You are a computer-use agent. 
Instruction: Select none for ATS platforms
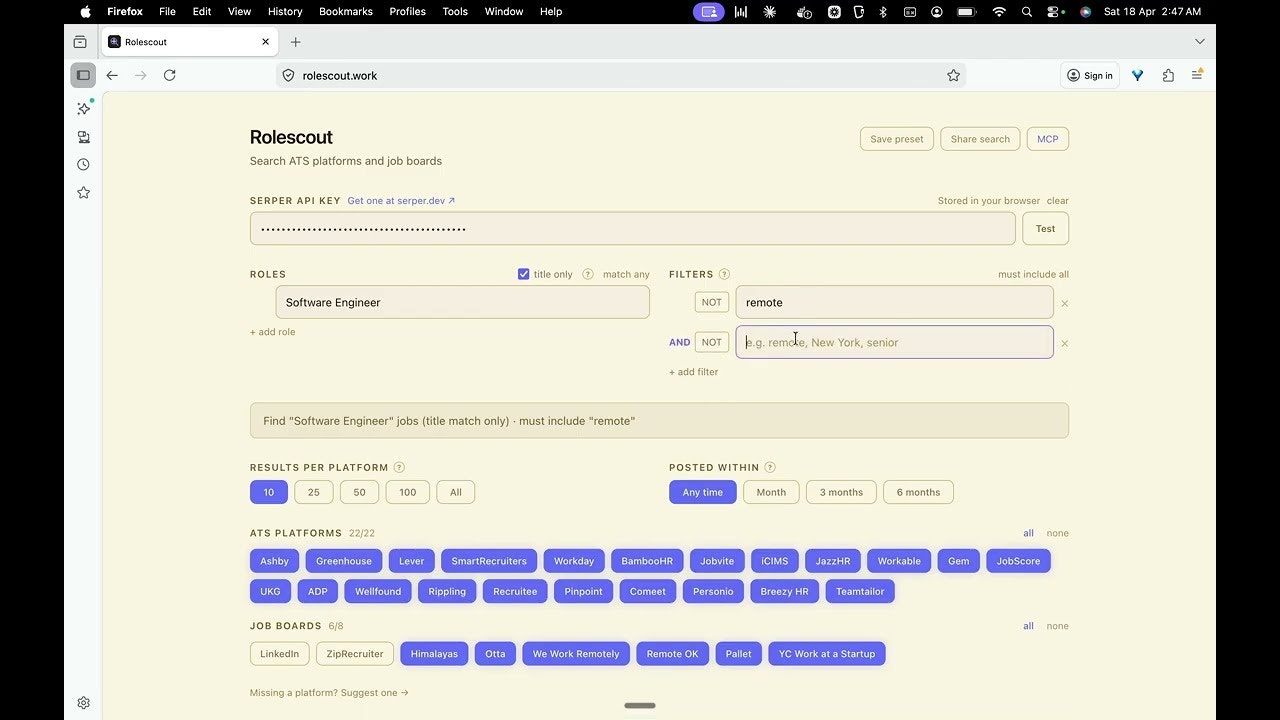pyautogui.click(x=1058, y=533)
